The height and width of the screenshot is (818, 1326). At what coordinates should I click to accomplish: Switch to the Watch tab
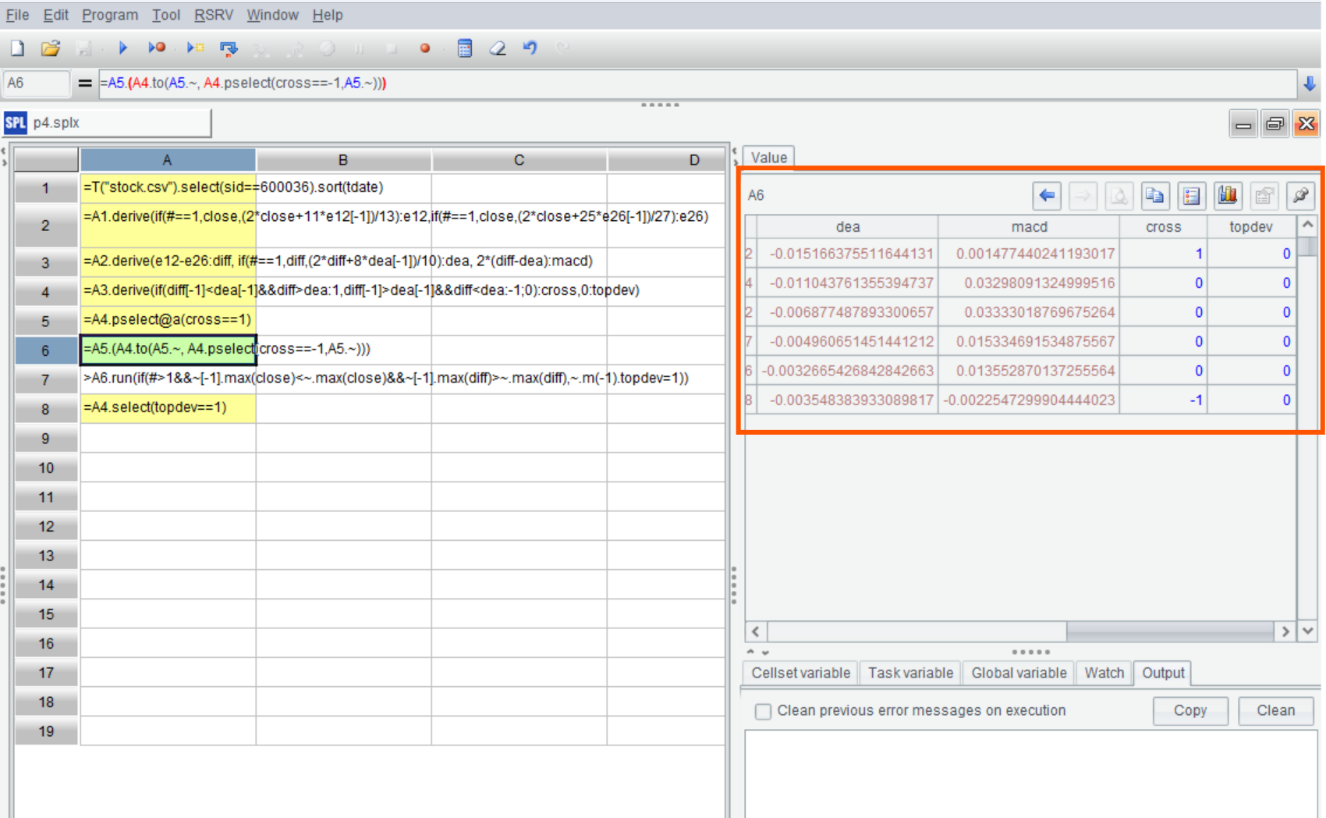[1104, 673]
